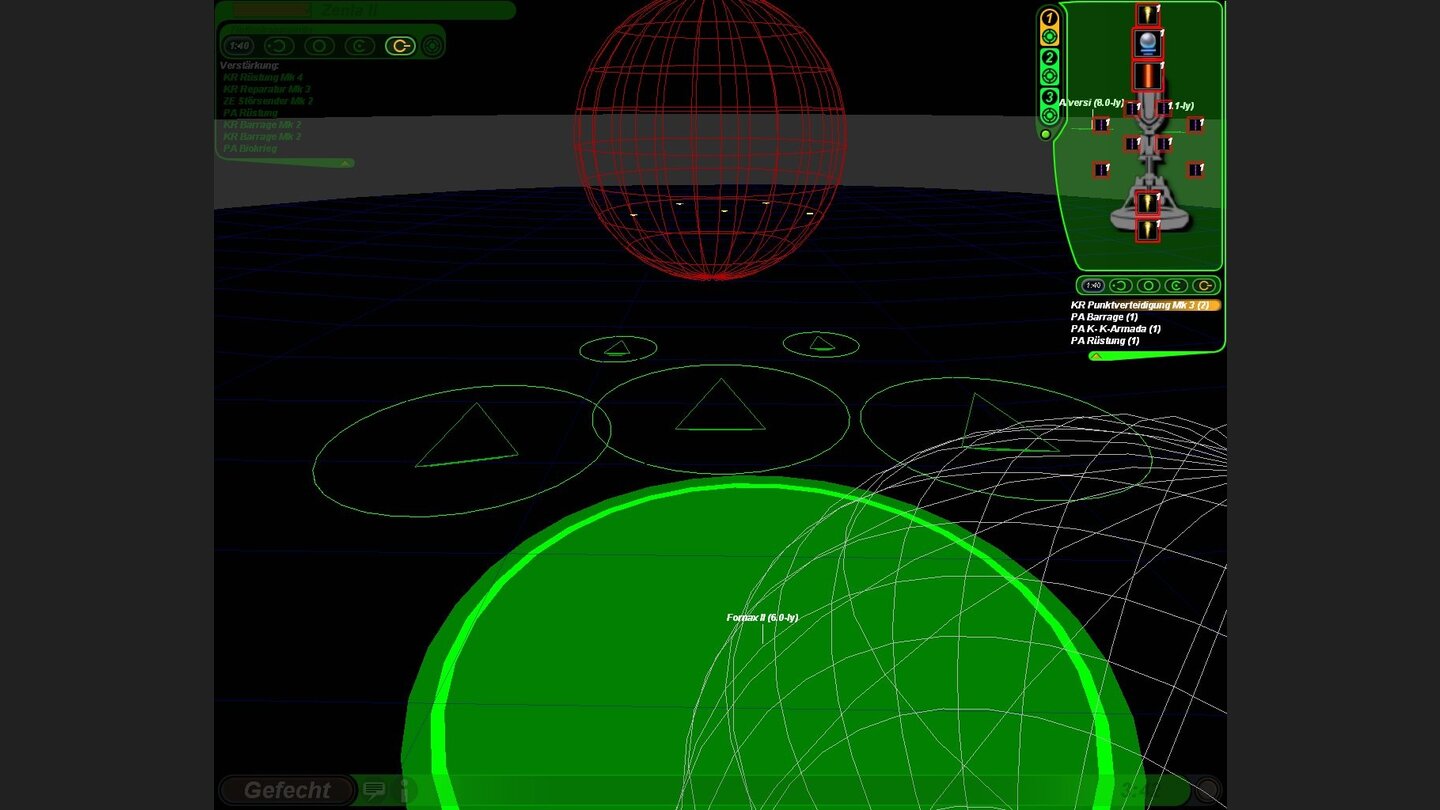The height and width of the screenshot is (810, 1440).
Task: Select reinforcement KR Reparatur Mk 3
Action: pyautogui.click(x=267, y=89)
